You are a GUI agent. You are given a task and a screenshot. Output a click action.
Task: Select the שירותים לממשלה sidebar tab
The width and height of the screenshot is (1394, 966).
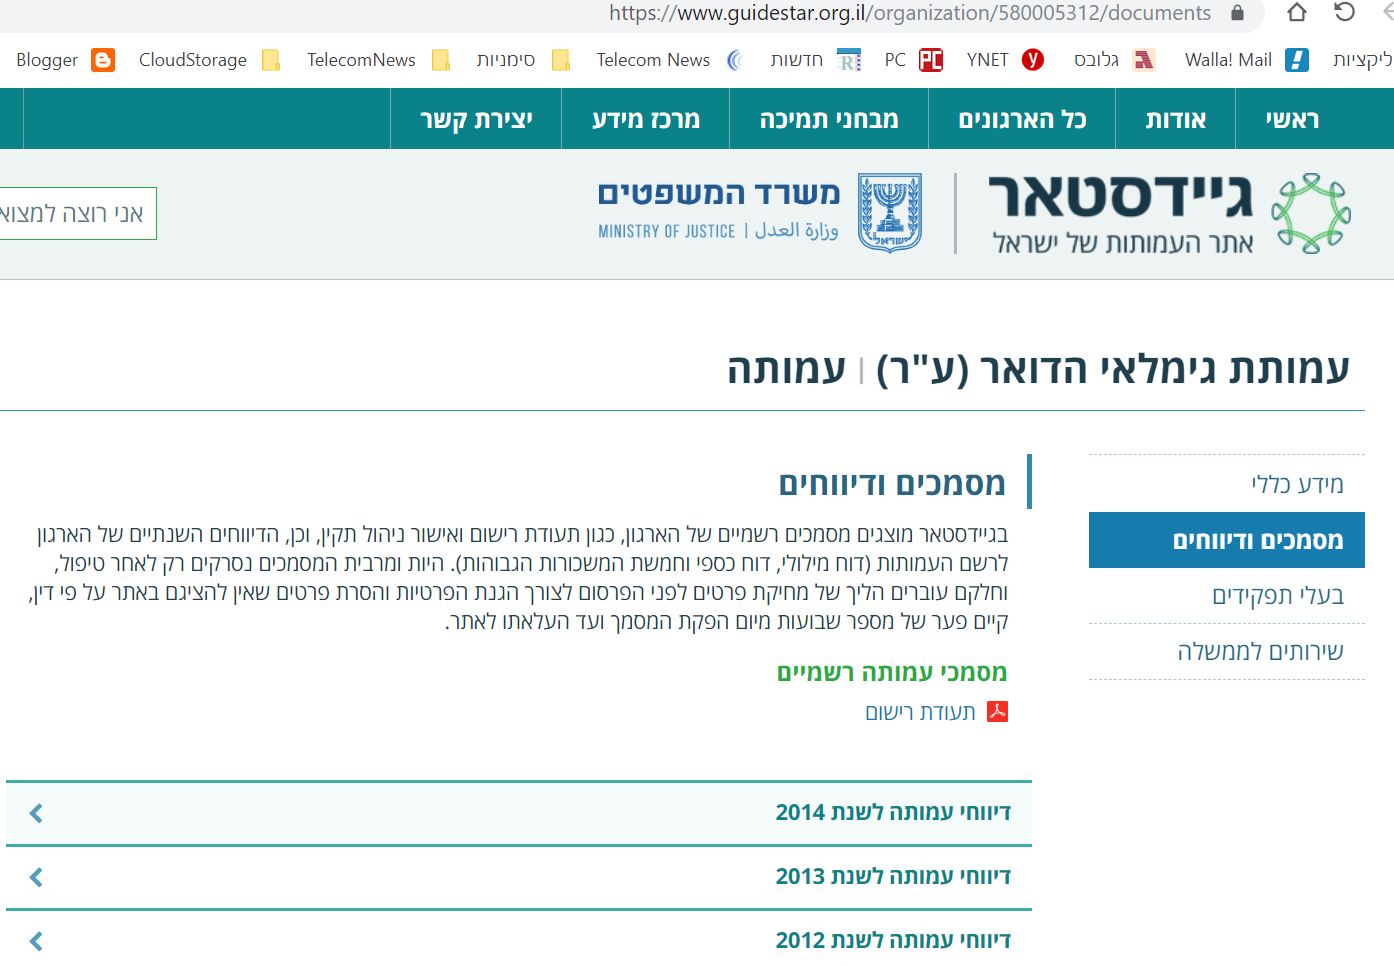pyautogui.click(x=1227, y=652)
